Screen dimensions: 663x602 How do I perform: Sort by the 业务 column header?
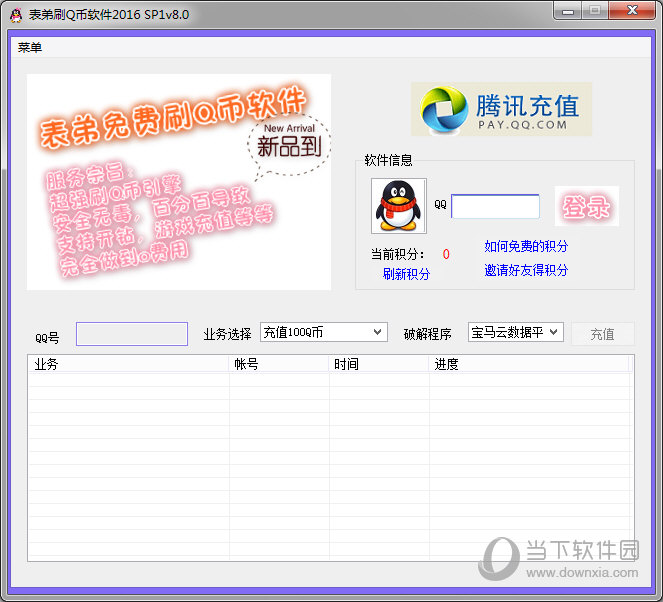[x=128, y=364]
